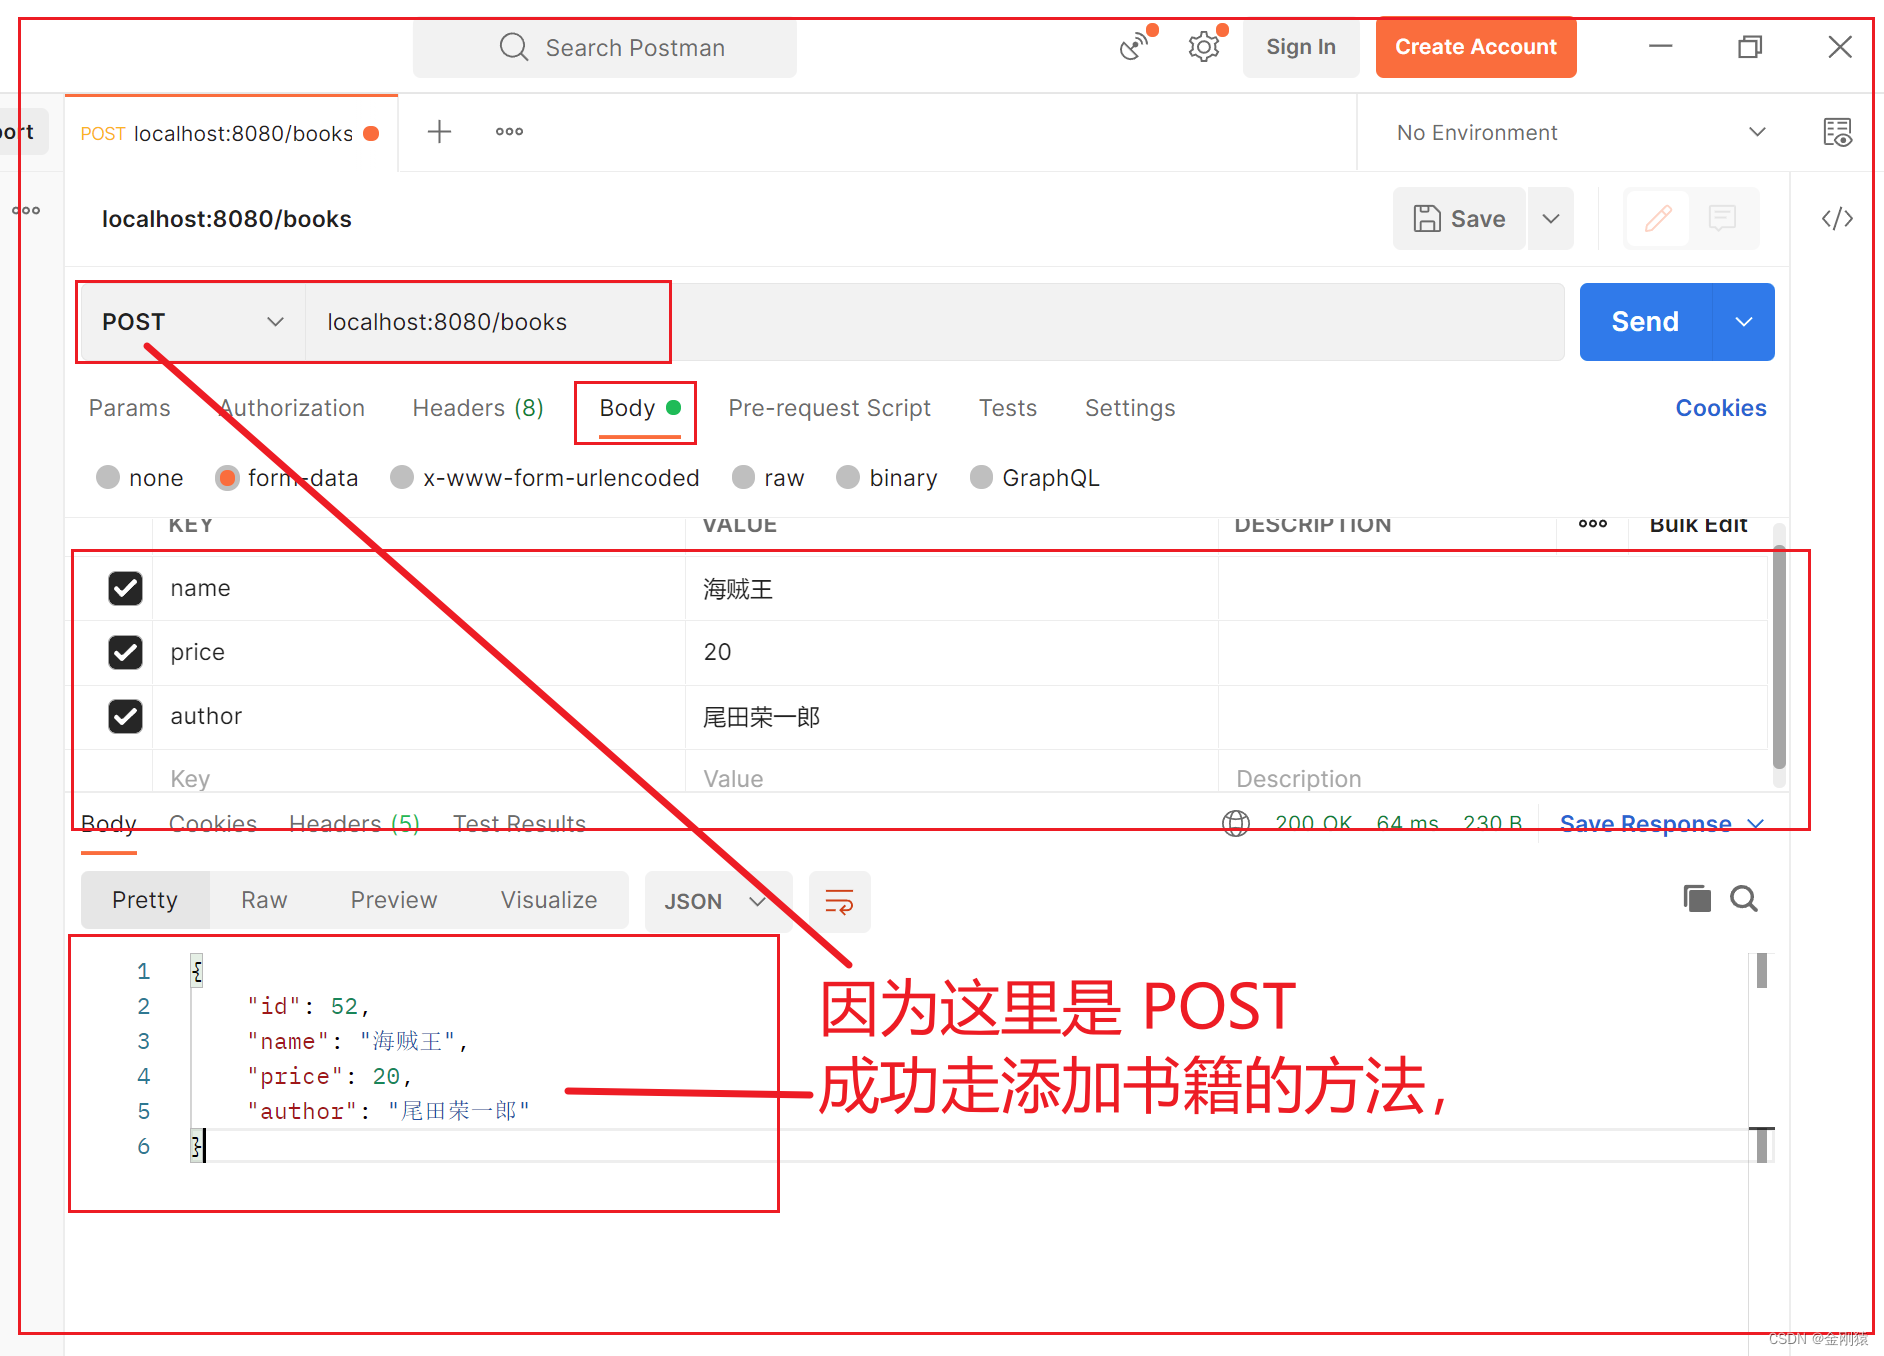Select the raw body radio button
The image size is (1884, 1356).
(743, 478)
